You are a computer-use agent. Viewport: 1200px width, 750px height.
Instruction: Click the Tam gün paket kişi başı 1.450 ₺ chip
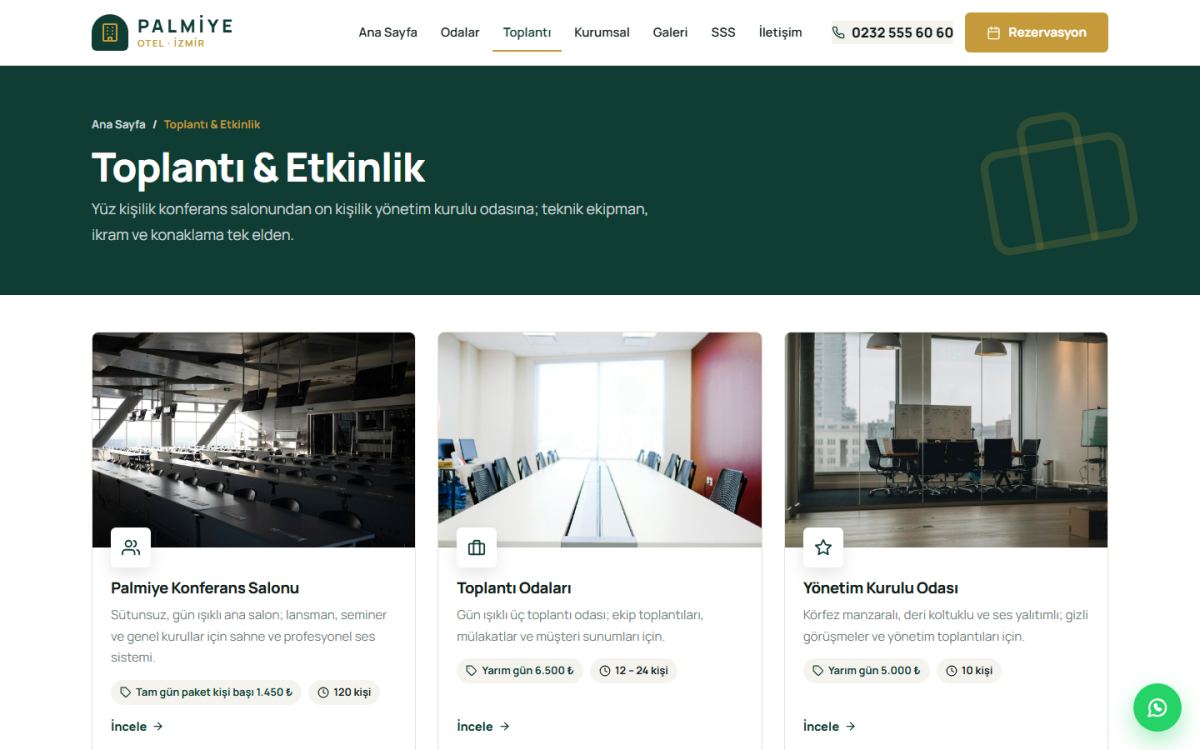pos(206,692)
